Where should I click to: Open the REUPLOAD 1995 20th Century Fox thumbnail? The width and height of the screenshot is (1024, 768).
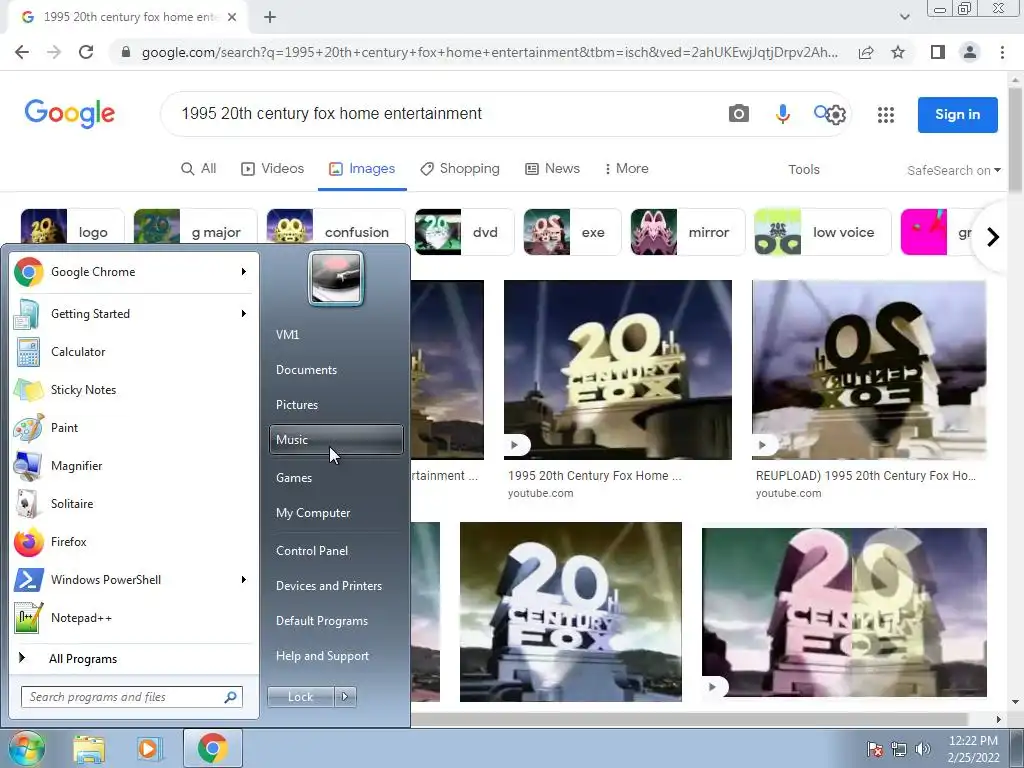pyautogui.click(x=869, y=370)
